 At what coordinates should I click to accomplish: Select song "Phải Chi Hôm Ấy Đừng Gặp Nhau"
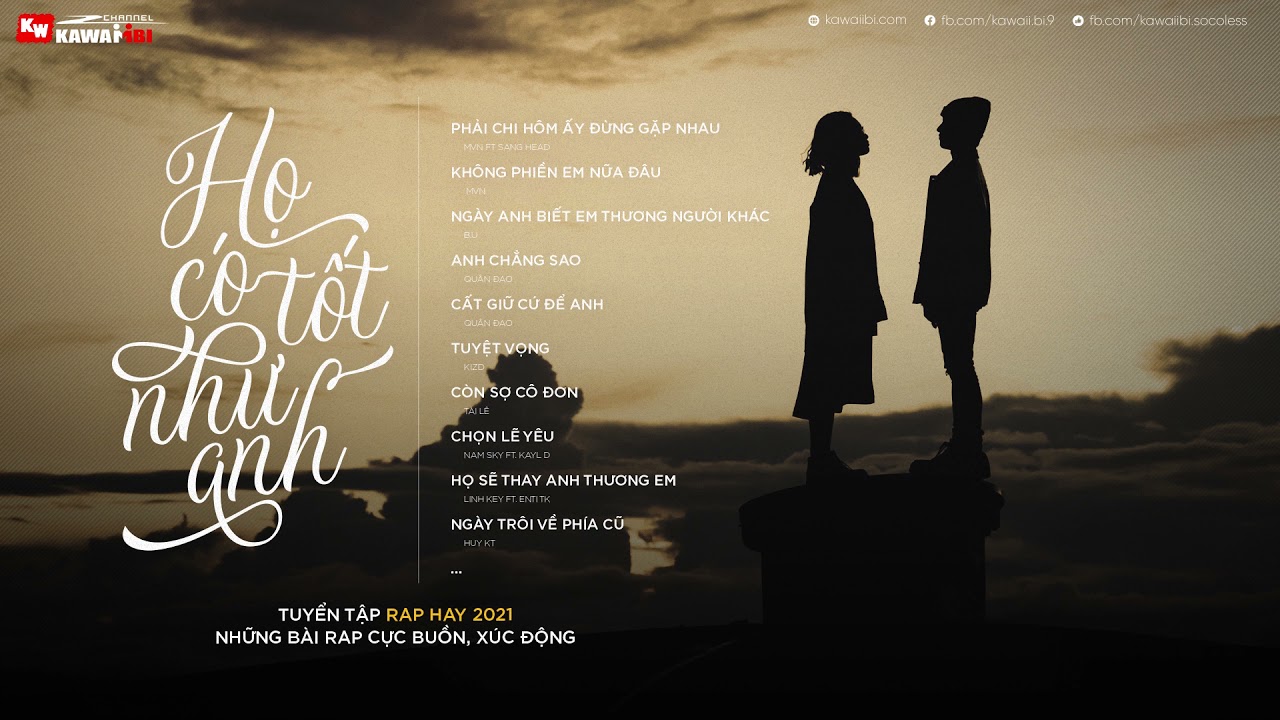tap(585, 128)
